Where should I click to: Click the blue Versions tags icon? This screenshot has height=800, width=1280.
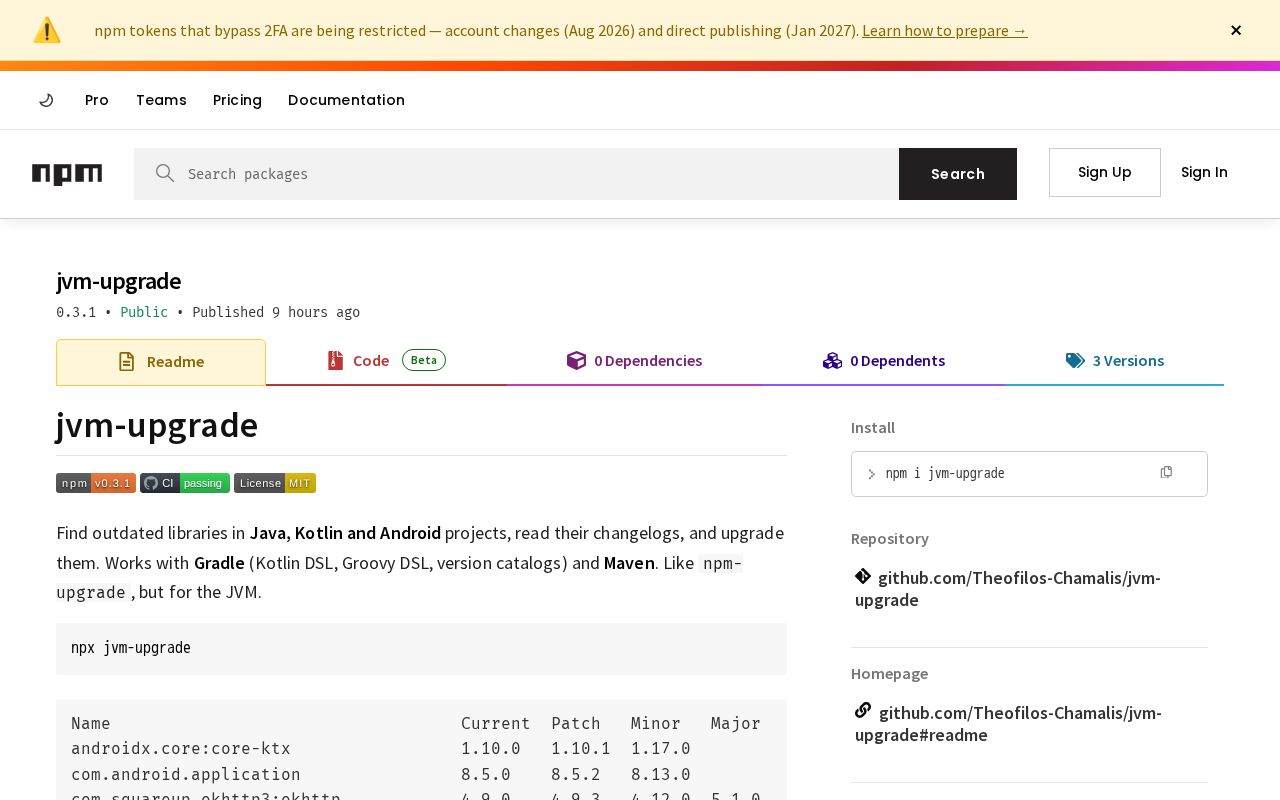(x=1075, y=360)
